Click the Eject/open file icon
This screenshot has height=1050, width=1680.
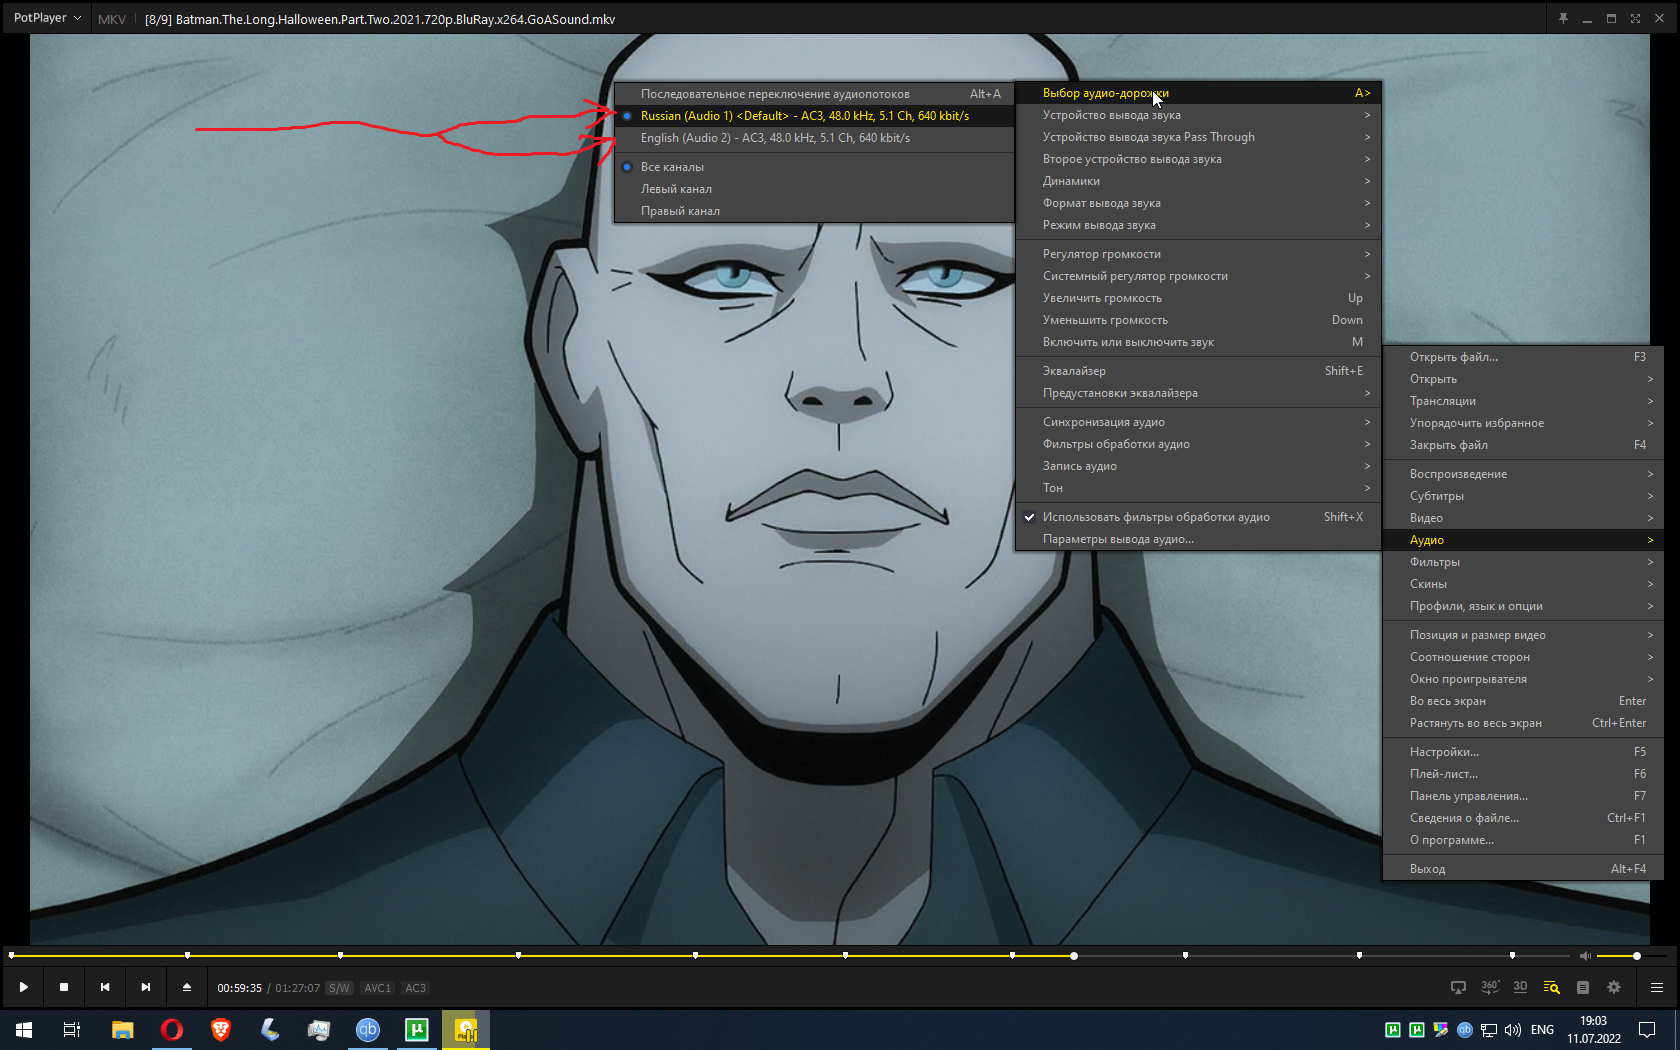[187, 987]
